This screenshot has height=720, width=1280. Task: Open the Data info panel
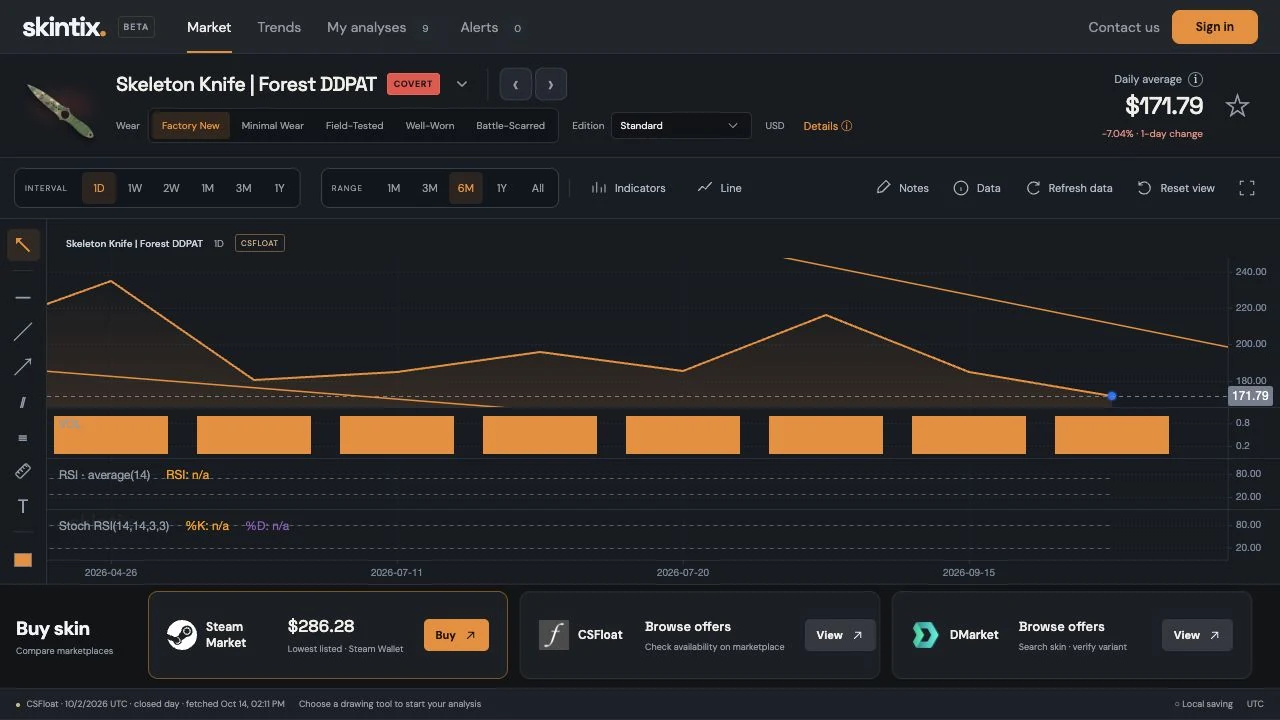[x=977, y=188]
